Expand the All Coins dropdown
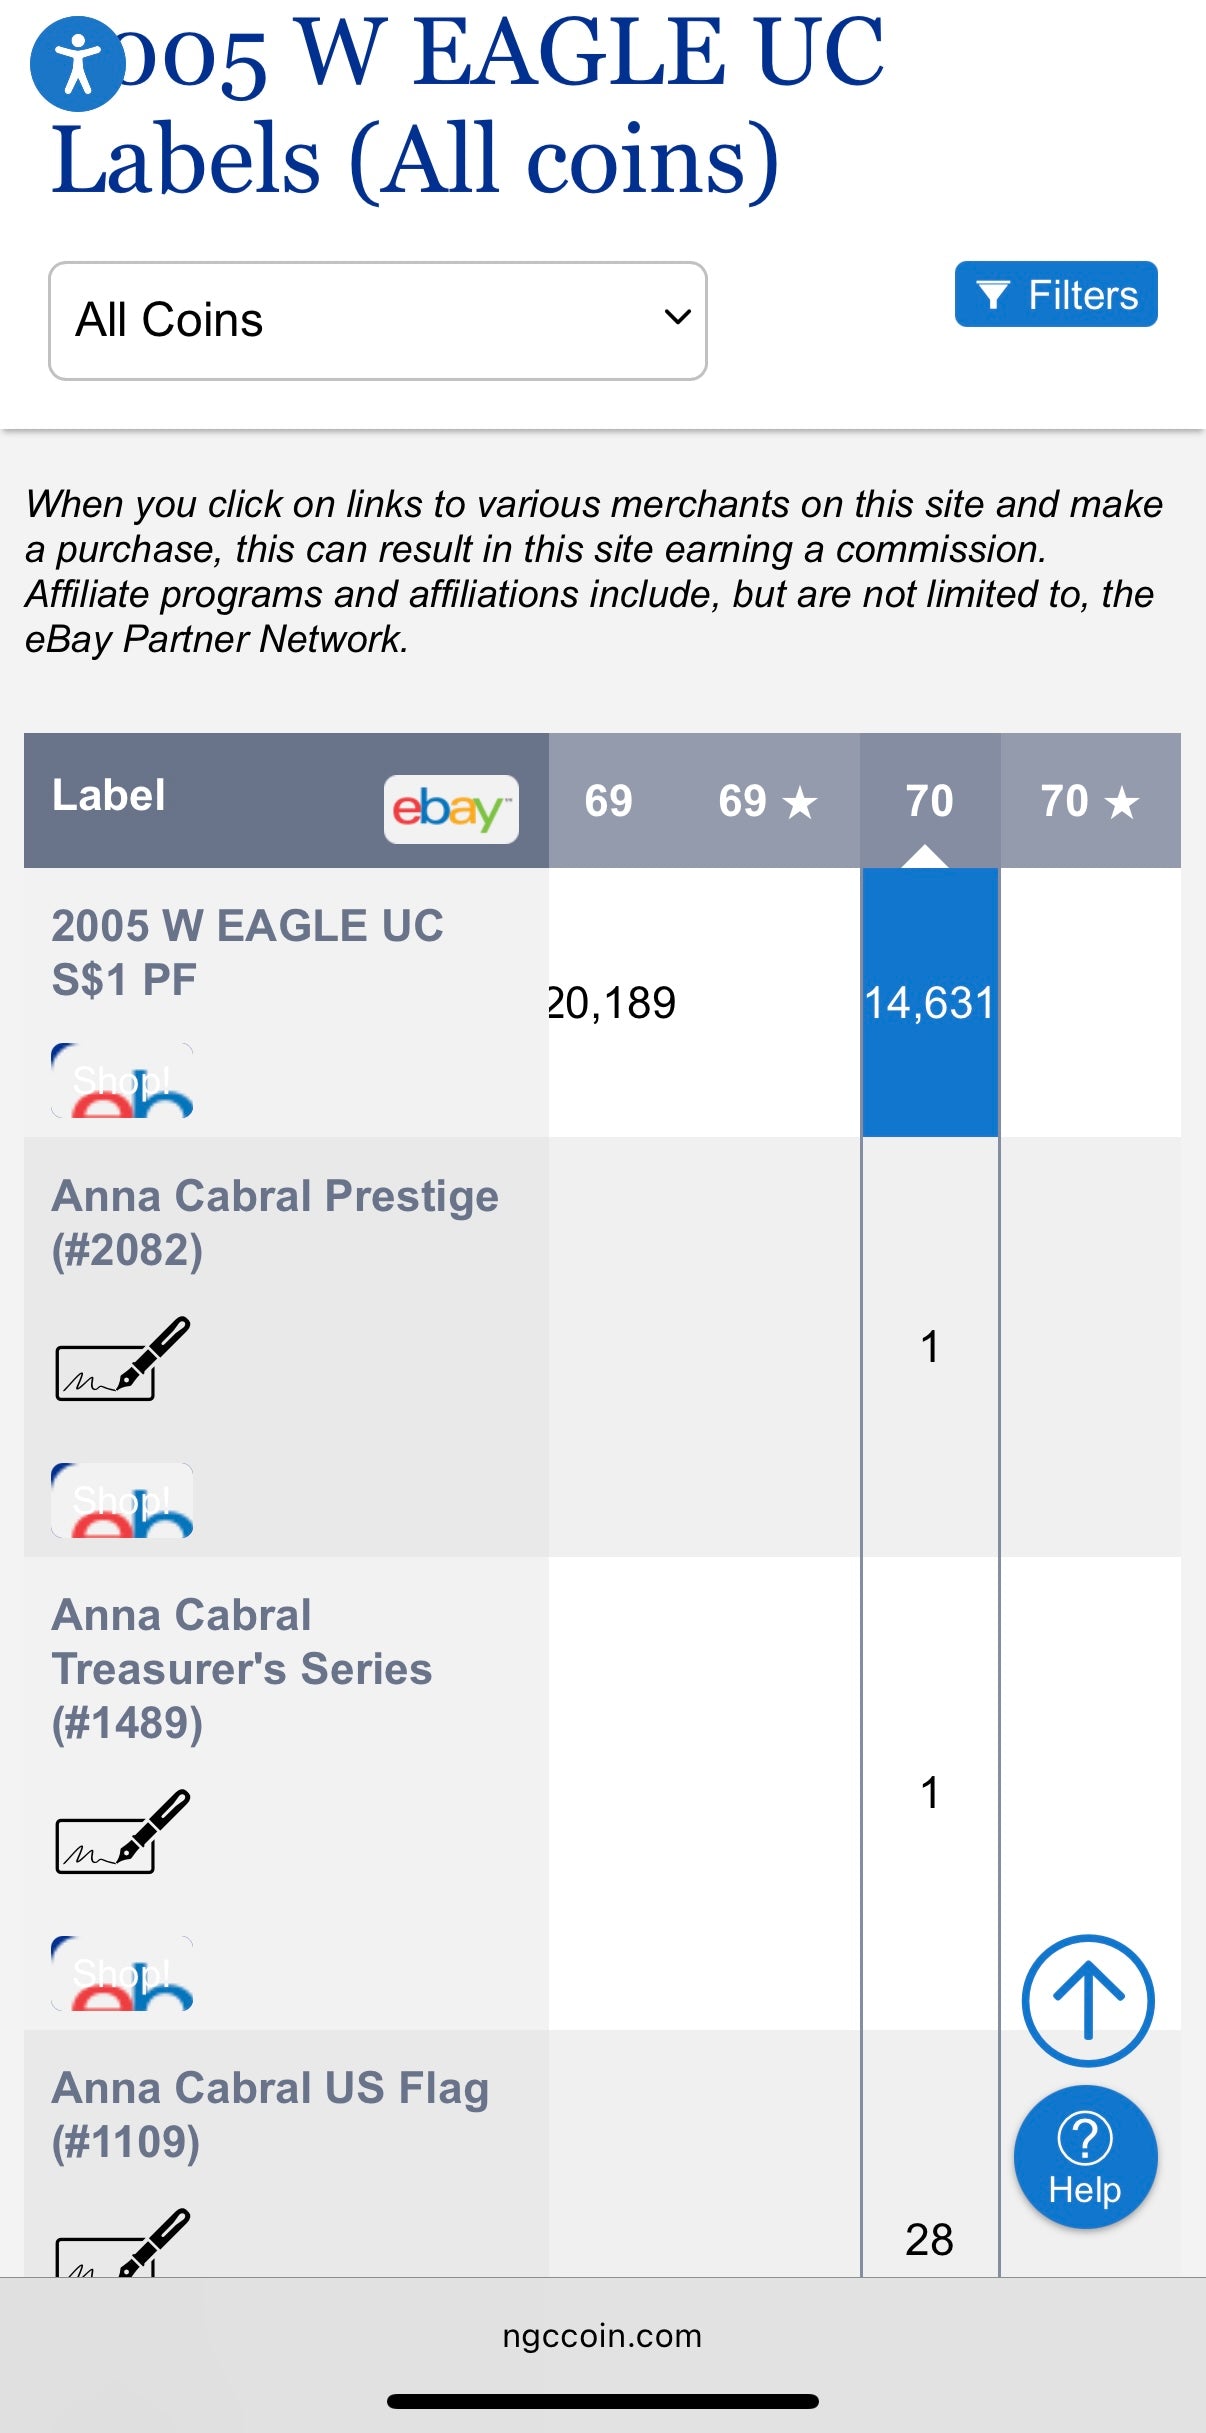 pyautogui.click(x=377, y=321)
